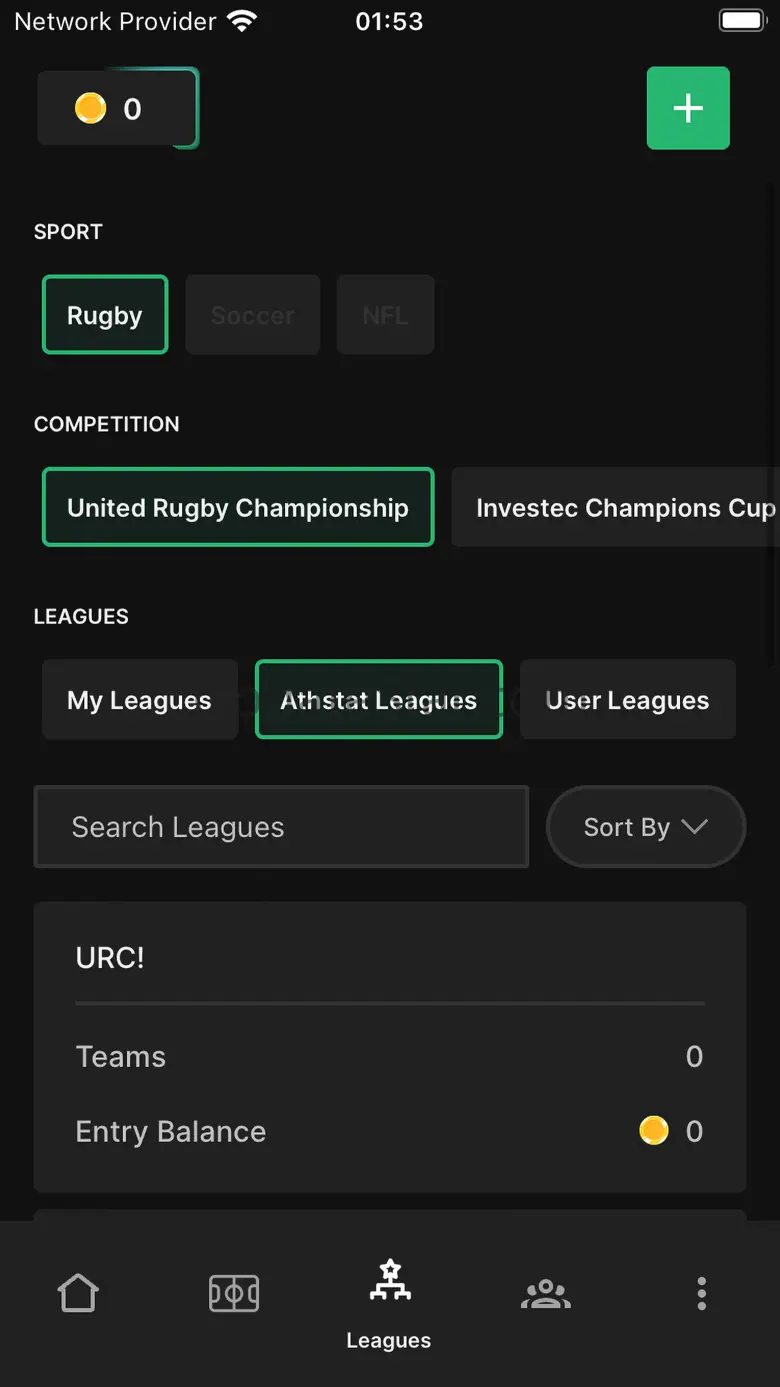This screenshot has height=1387, width=780.
Task: Open the people group tab icon
Action: (546, 1292)
